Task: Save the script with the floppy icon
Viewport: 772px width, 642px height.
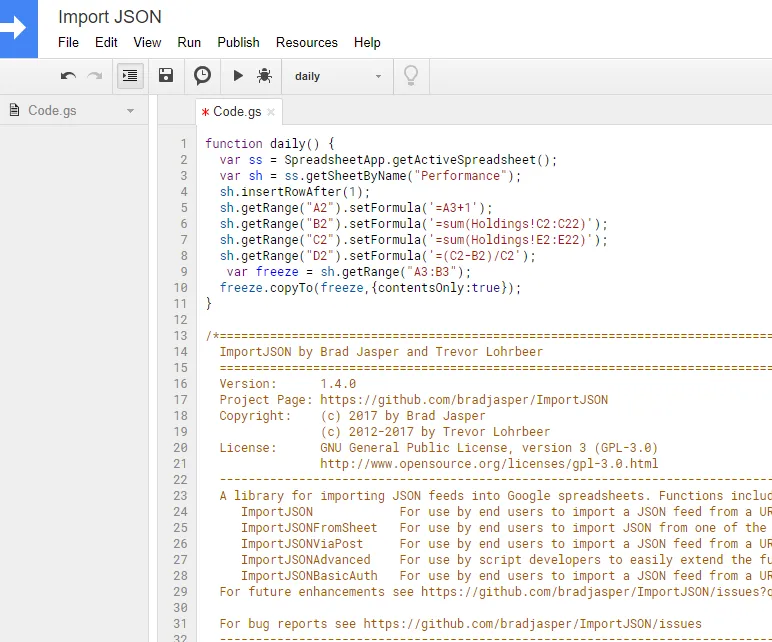Action: (166, 75)
